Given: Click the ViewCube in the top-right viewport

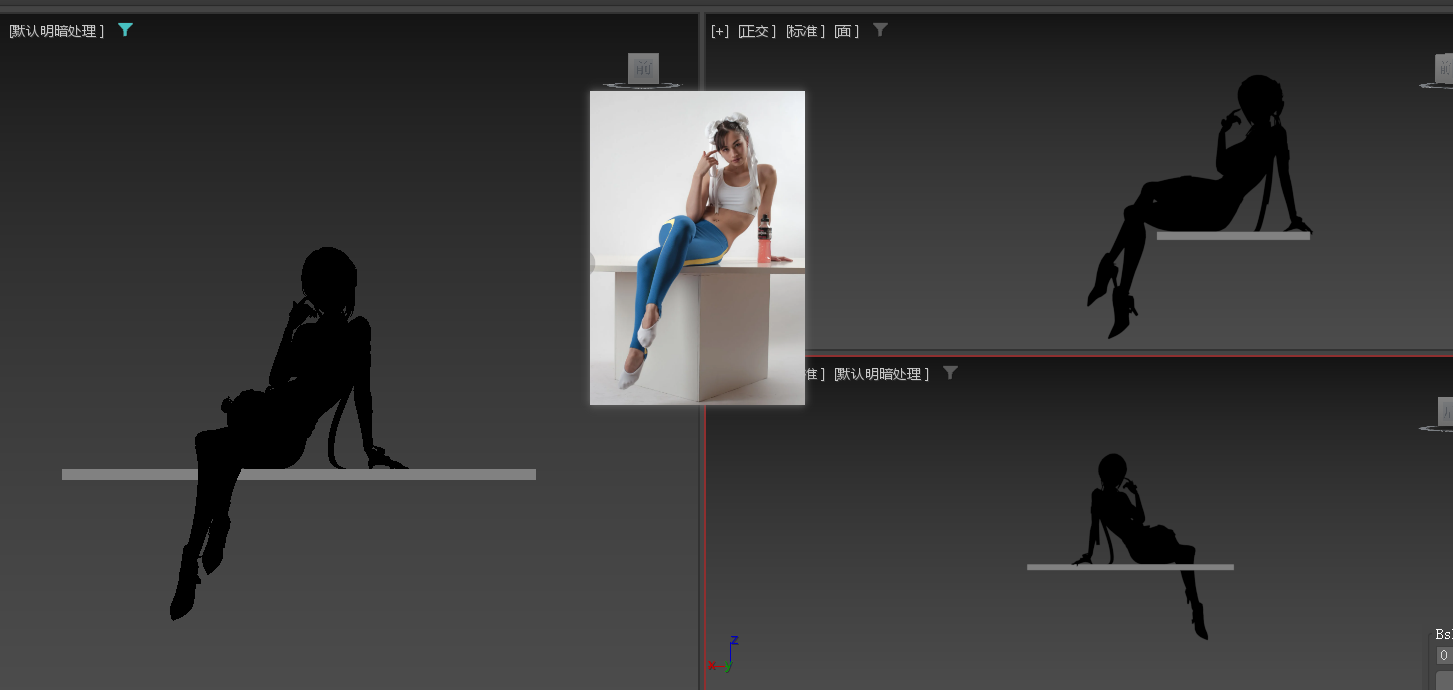Looking at the screenshot, I should click(1443, 69).
